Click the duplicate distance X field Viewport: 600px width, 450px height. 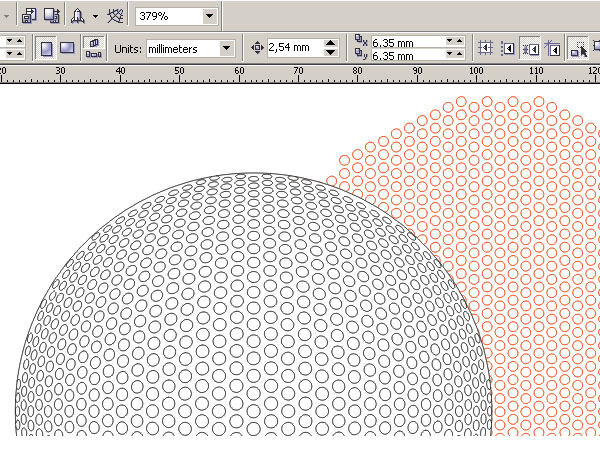[408, 42]
